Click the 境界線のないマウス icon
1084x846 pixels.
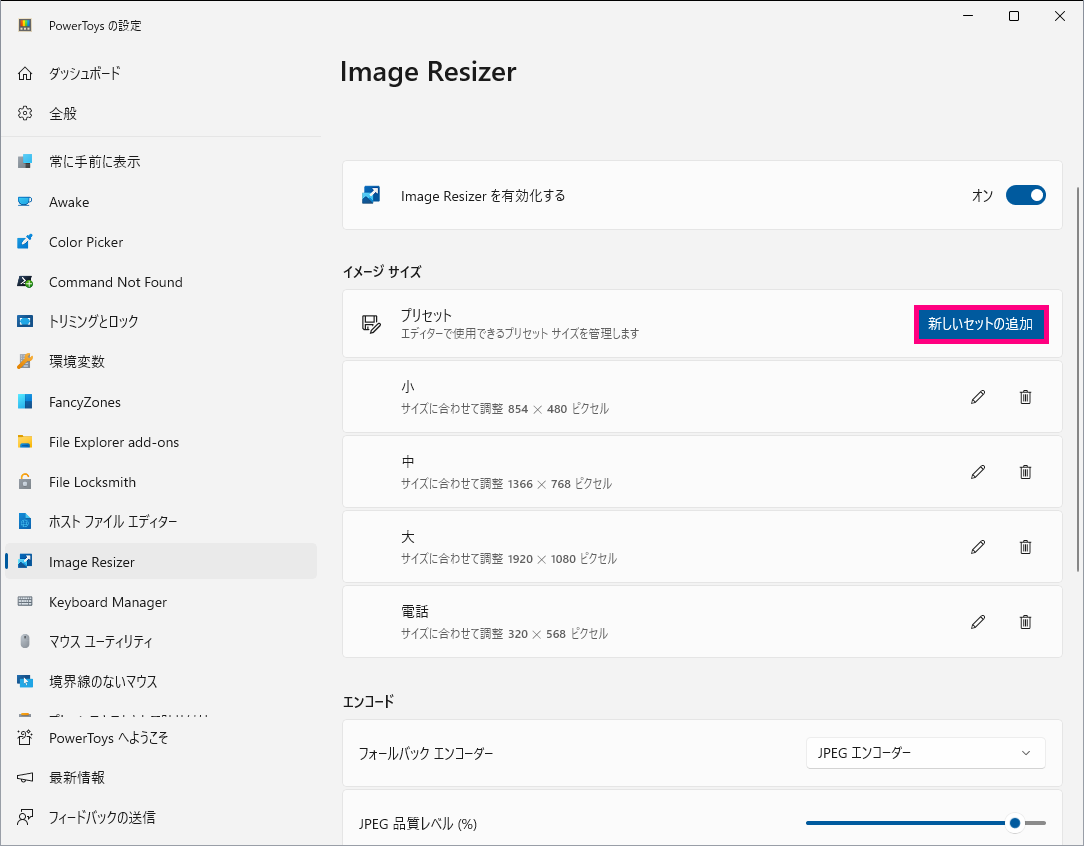point(25,682)
